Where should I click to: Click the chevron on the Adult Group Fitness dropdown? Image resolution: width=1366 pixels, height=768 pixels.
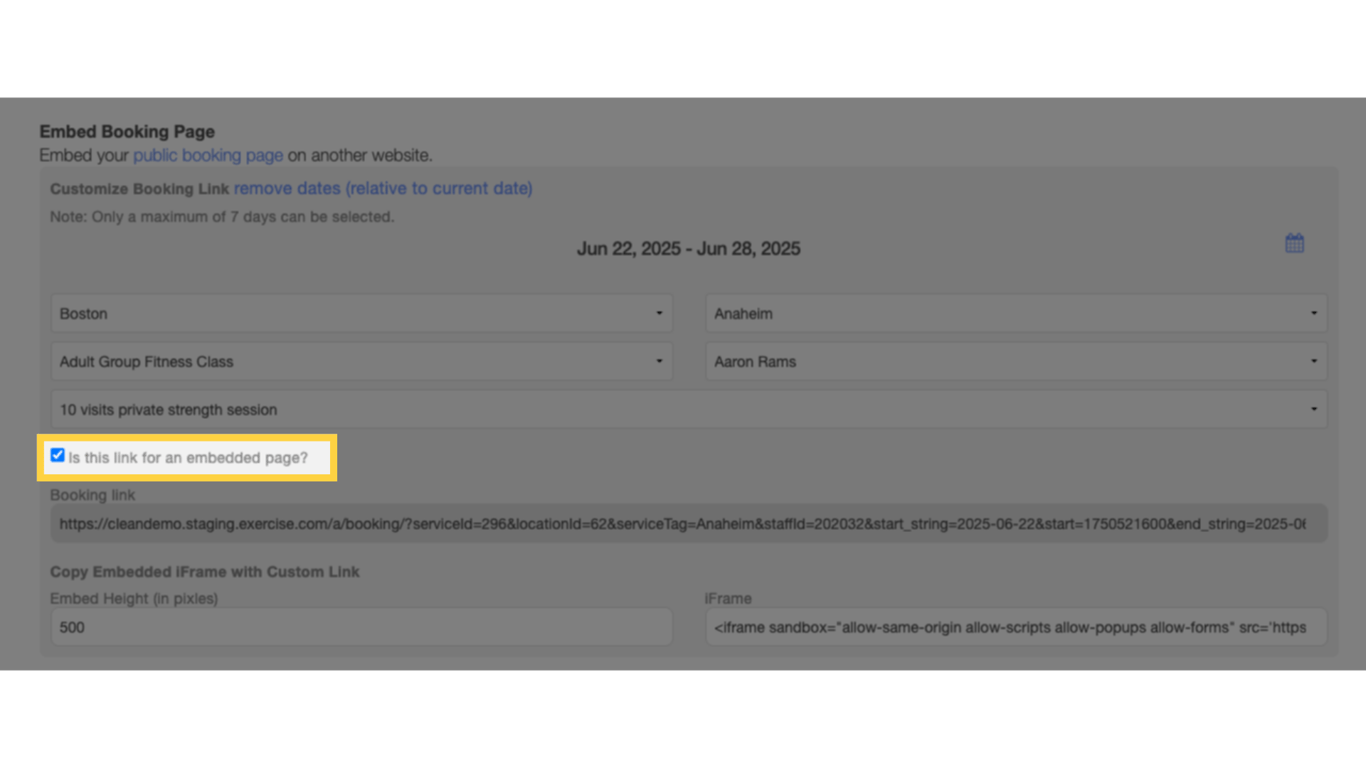660,361
